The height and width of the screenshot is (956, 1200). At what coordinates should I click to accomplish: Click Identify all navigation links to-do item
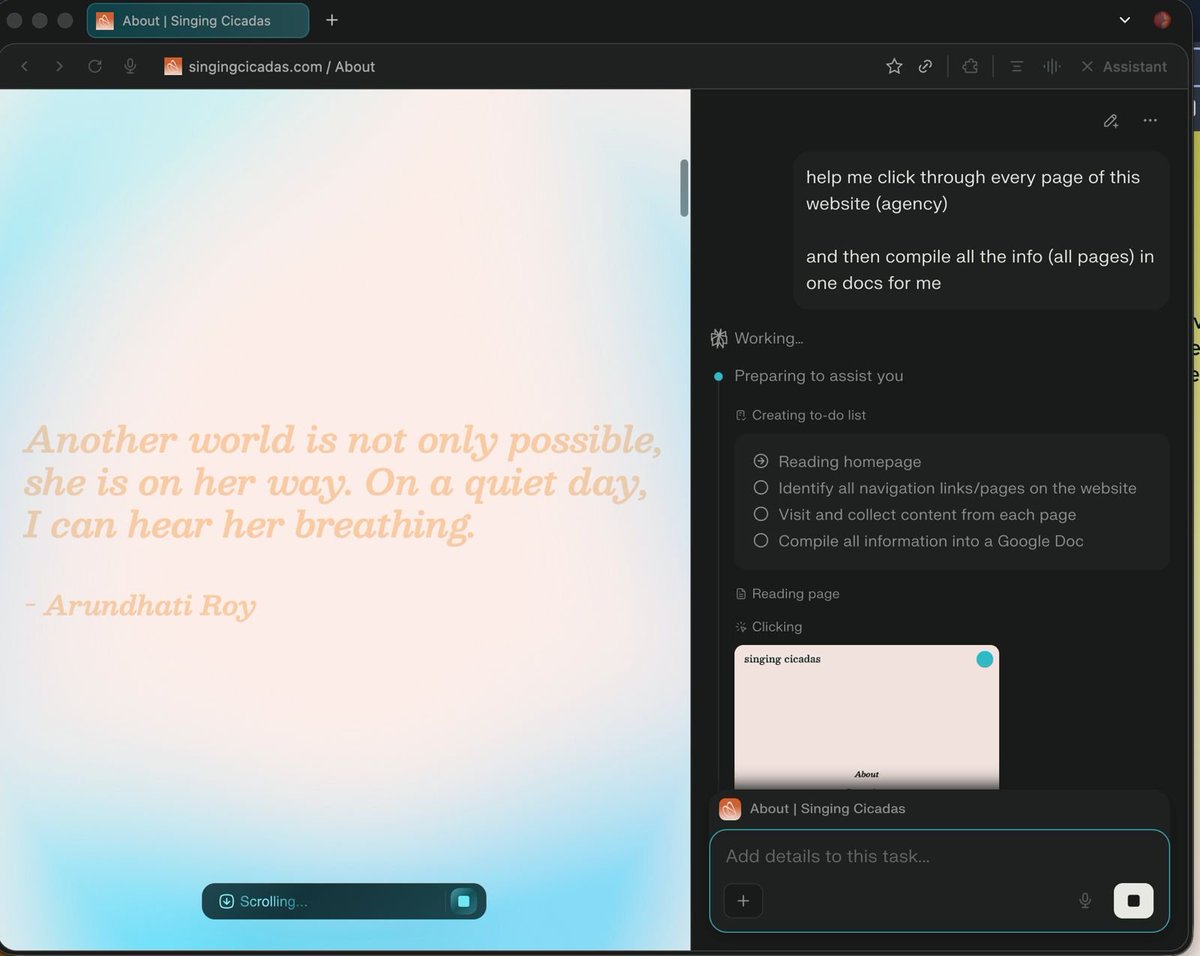944,488
